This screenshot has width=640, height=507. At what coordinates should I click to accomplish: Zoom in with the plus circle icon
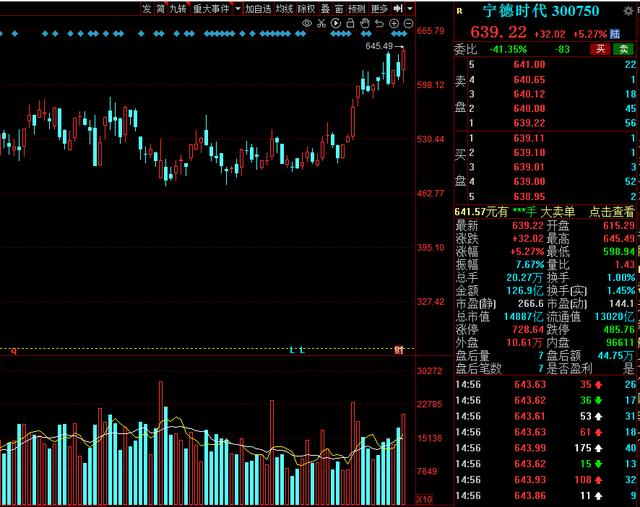pos(394,24)
